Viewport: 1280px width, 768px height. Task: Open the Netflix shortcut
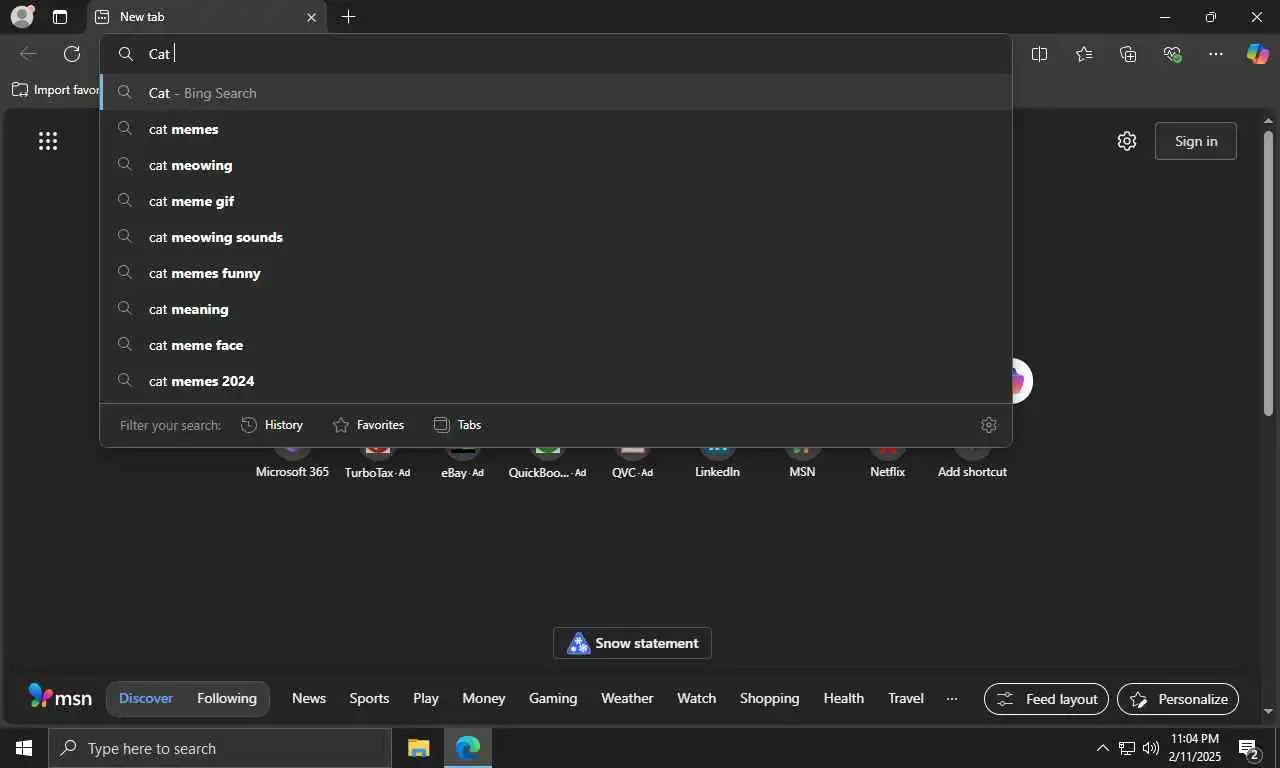[x=887, y=462]
